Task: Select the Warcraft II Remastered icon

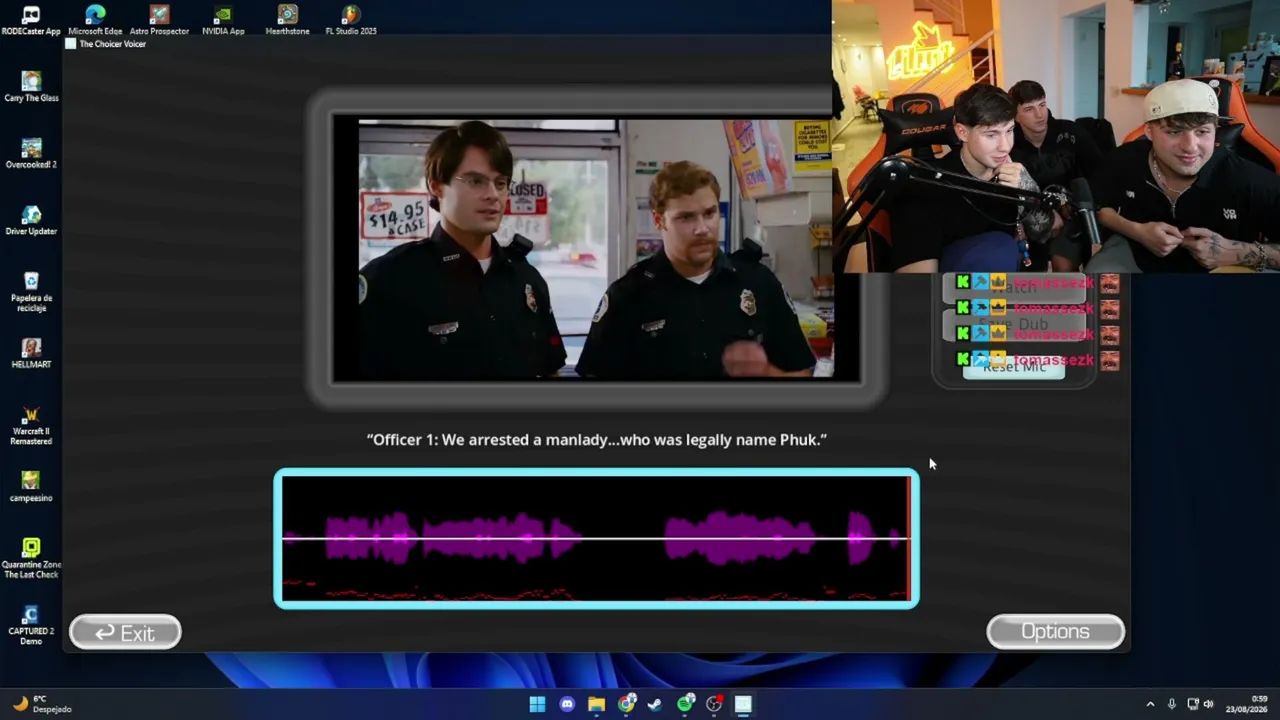Action: [31, 424]
